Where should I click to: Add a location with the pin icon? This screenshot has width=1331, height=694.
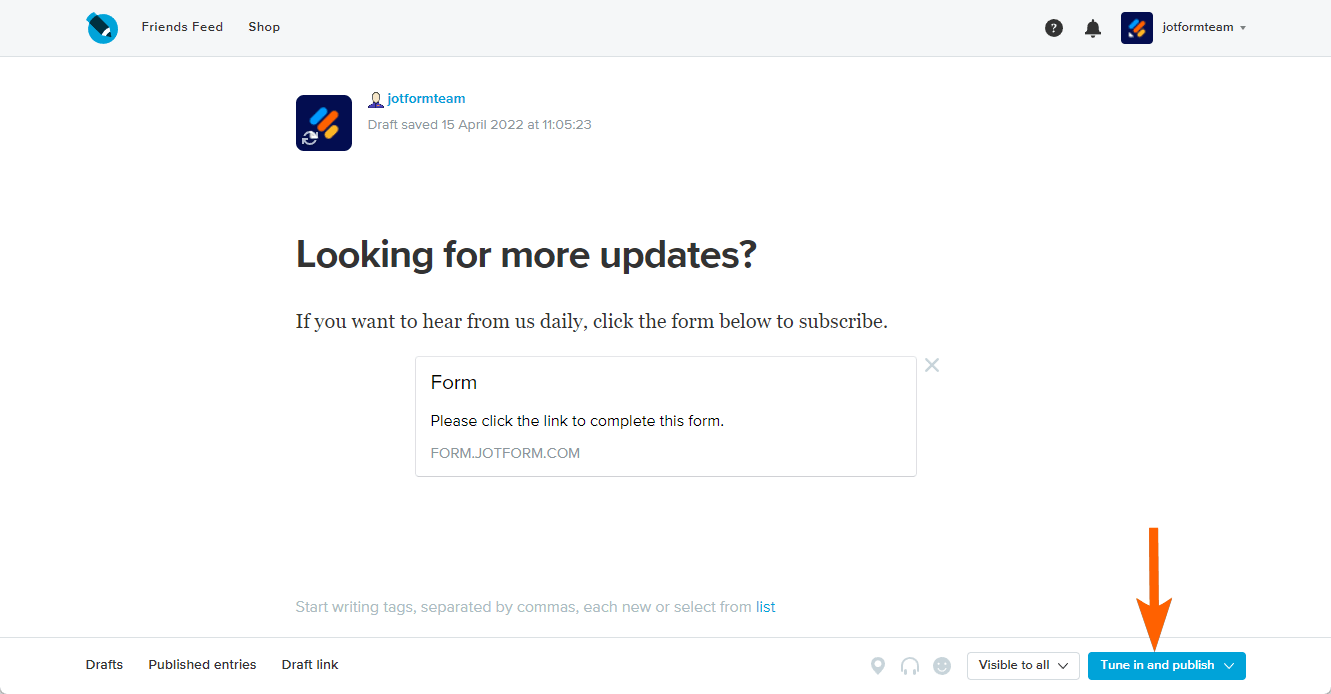pos(877,665)
